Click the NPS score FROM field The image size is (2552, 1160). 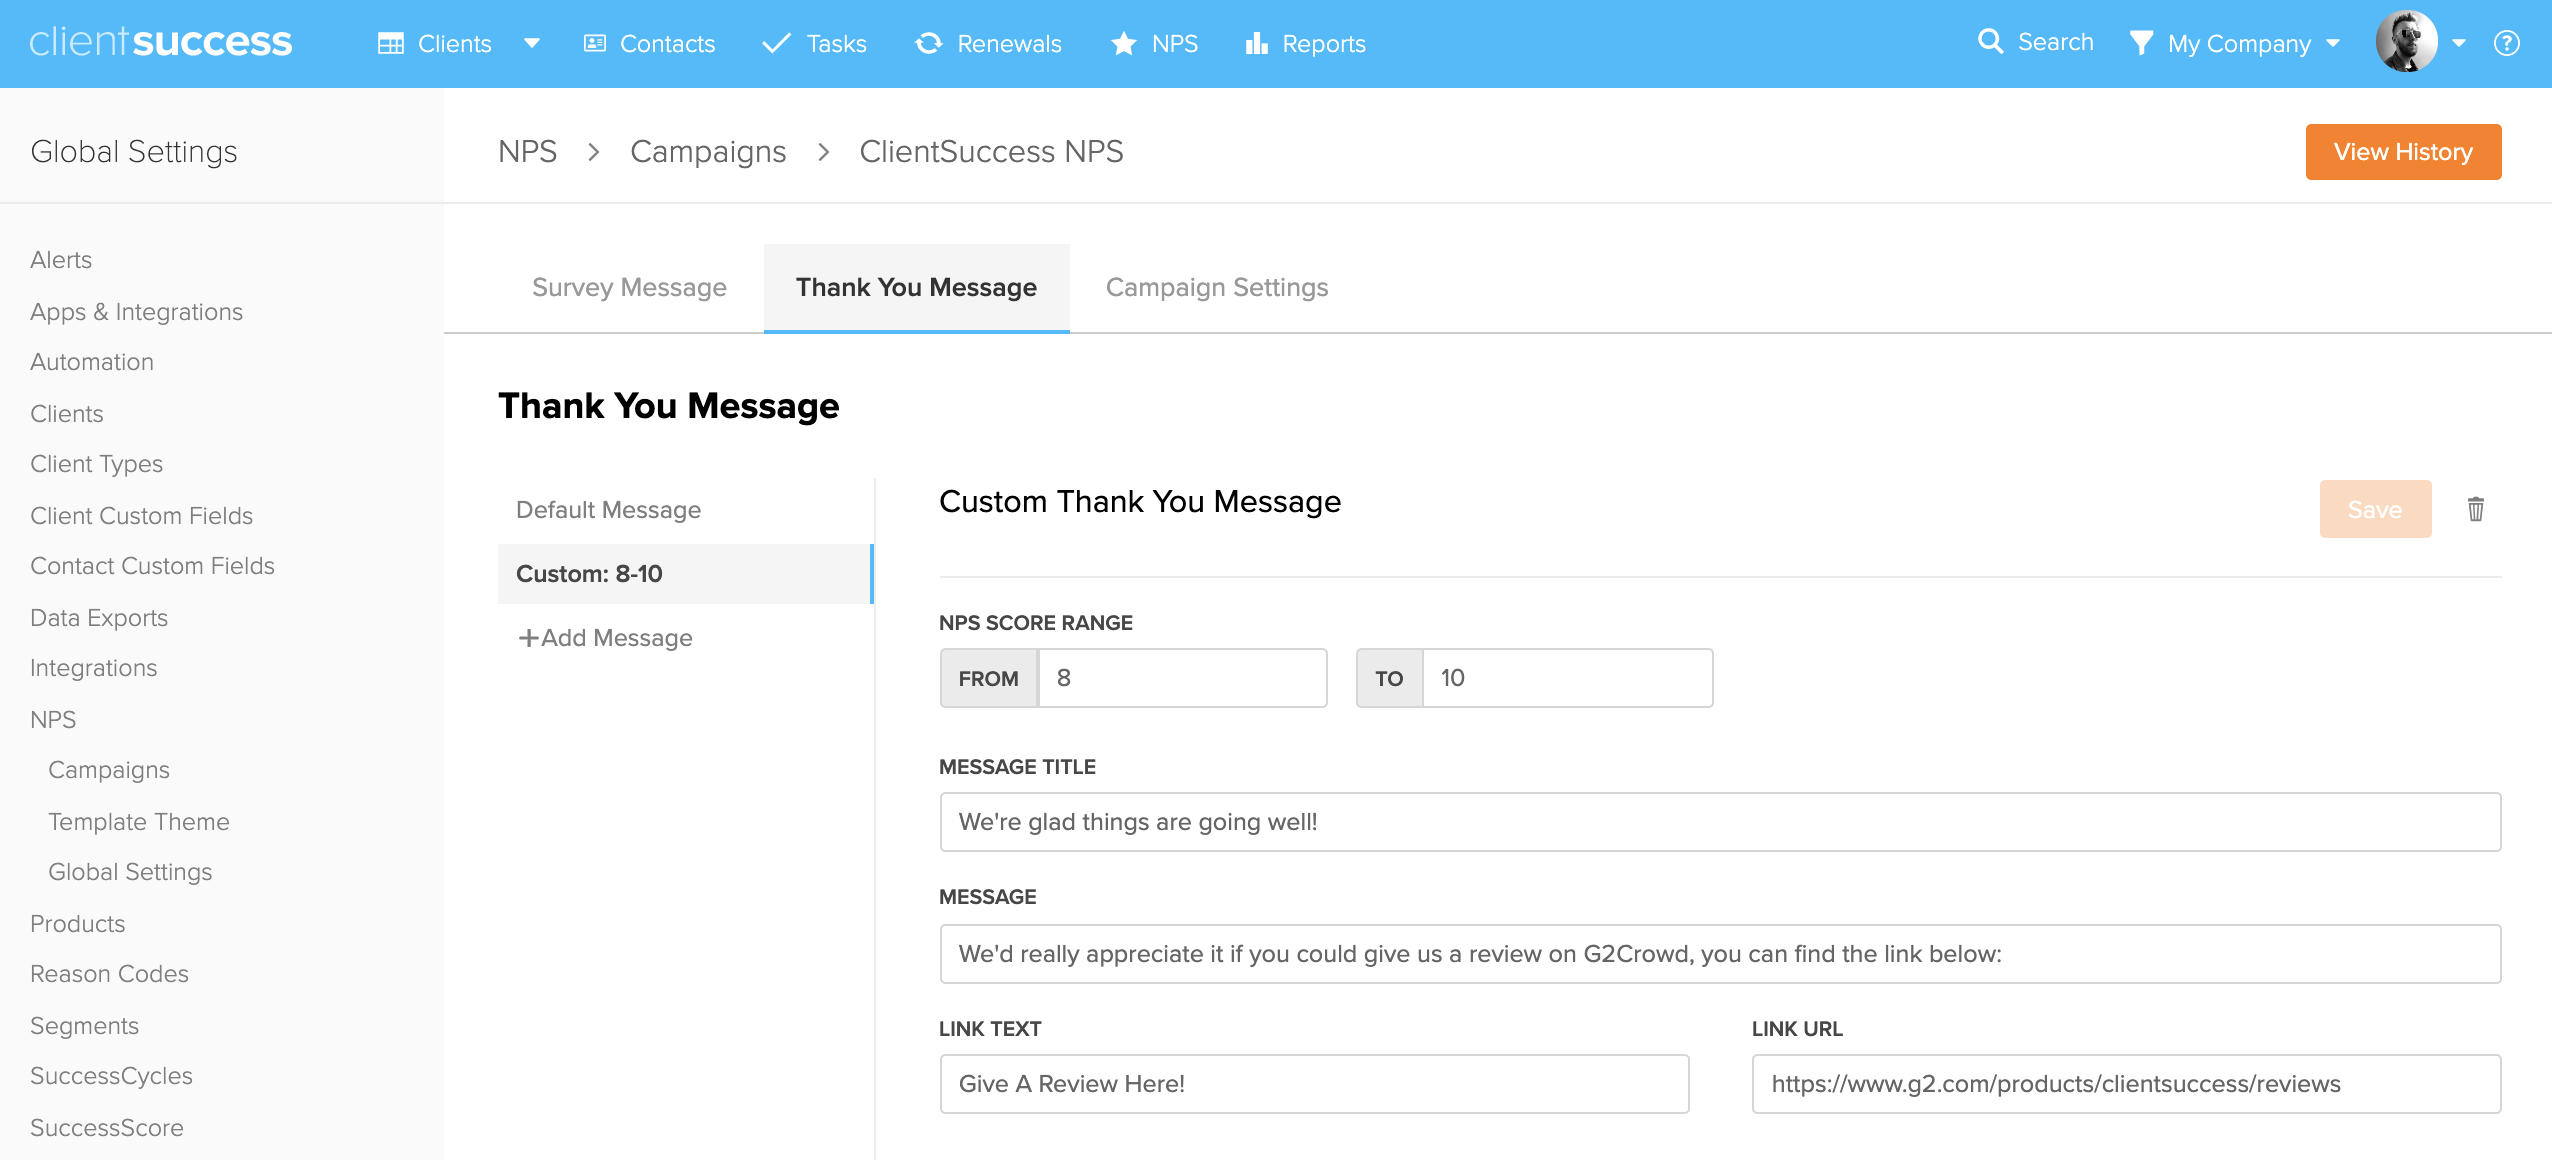[1183, 678]
